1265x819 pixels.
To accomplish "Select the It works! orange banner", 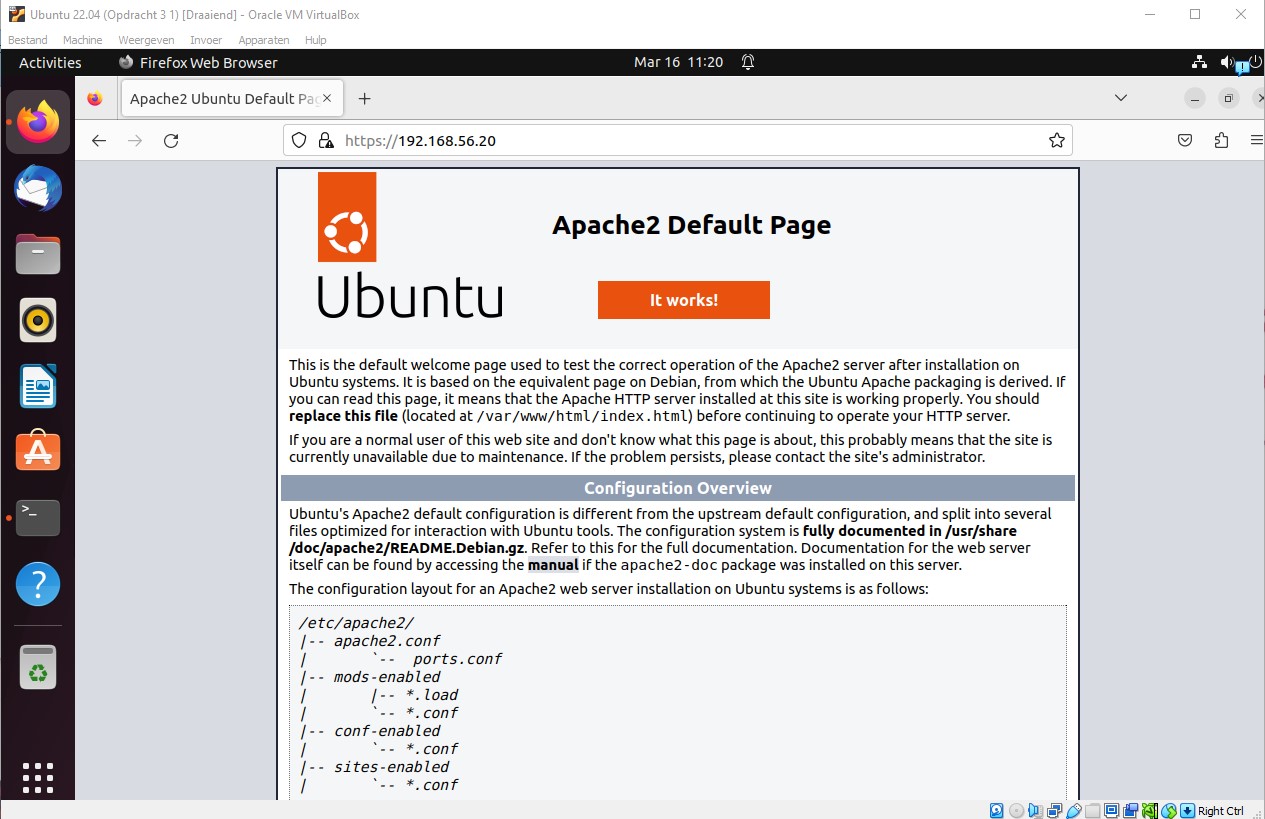I will tap(684, 300).
